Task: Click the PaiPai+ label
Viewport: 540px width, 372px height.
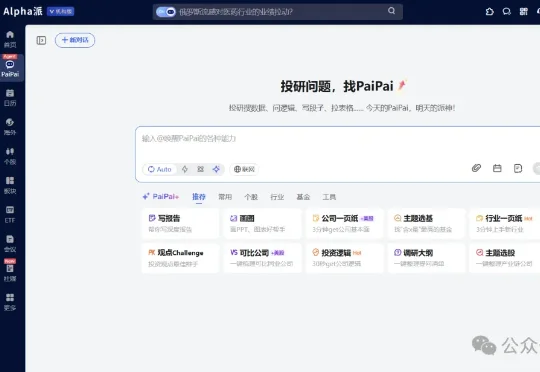Action: click(161, 196)
